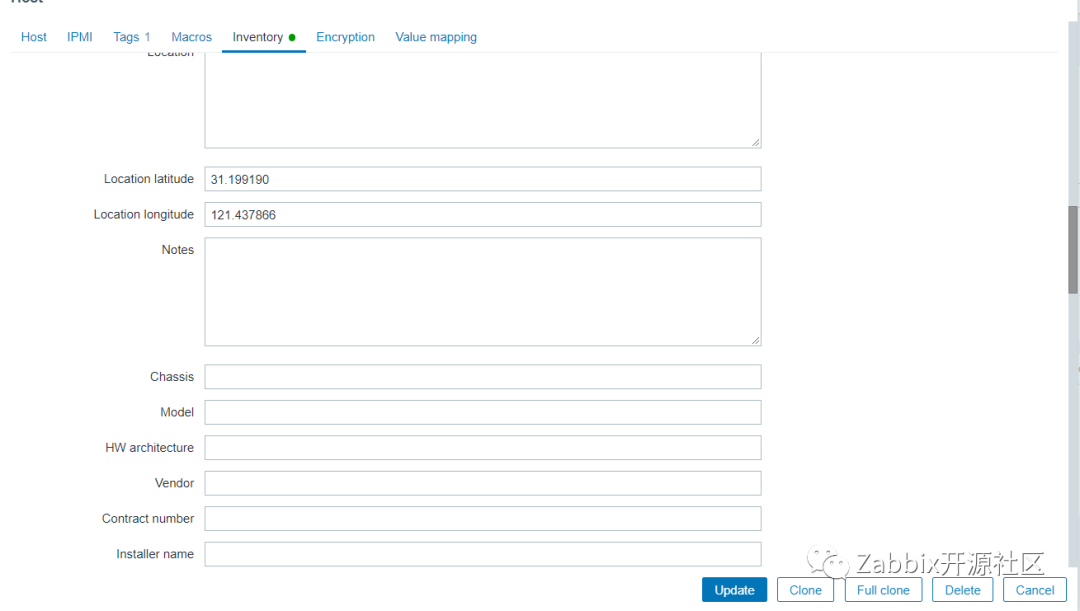Image resolution: width=1080 pixels, height=611 pixels.
Task: Click the vertical scrollbar thumb
Action: pos(1073,249)
